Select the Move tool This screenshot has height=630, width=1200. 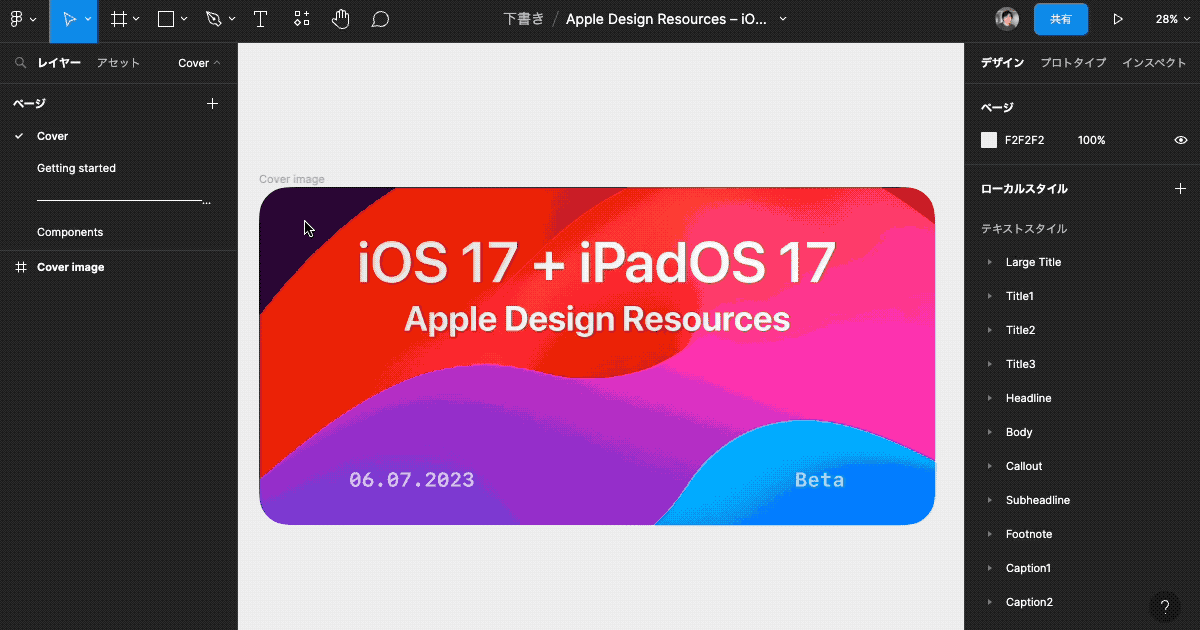pos(68,18)
